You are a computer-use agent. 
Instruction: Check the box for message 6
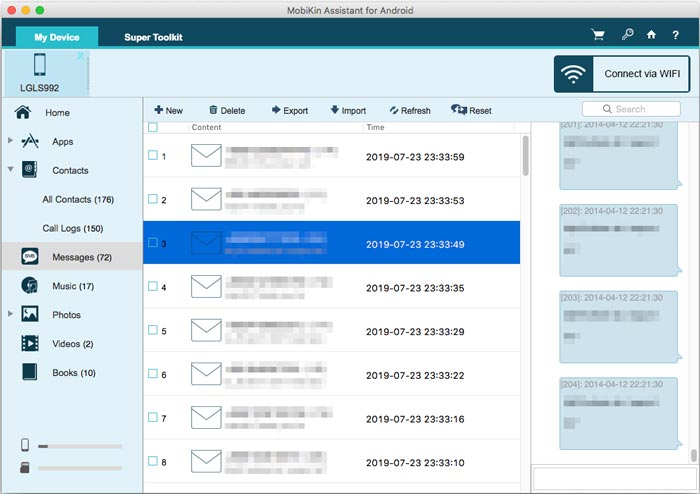coord(153,374)
